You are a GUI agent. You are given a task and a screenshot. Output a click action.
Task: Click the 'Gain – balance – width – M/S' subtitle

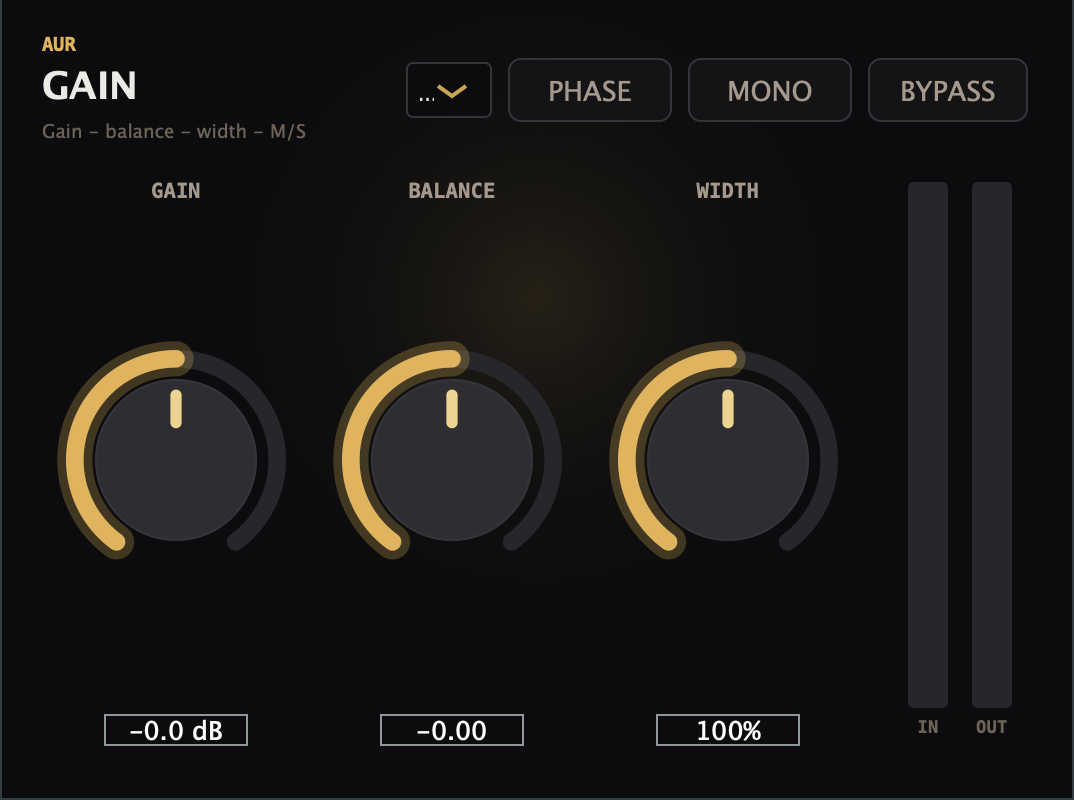click(174, 132)
